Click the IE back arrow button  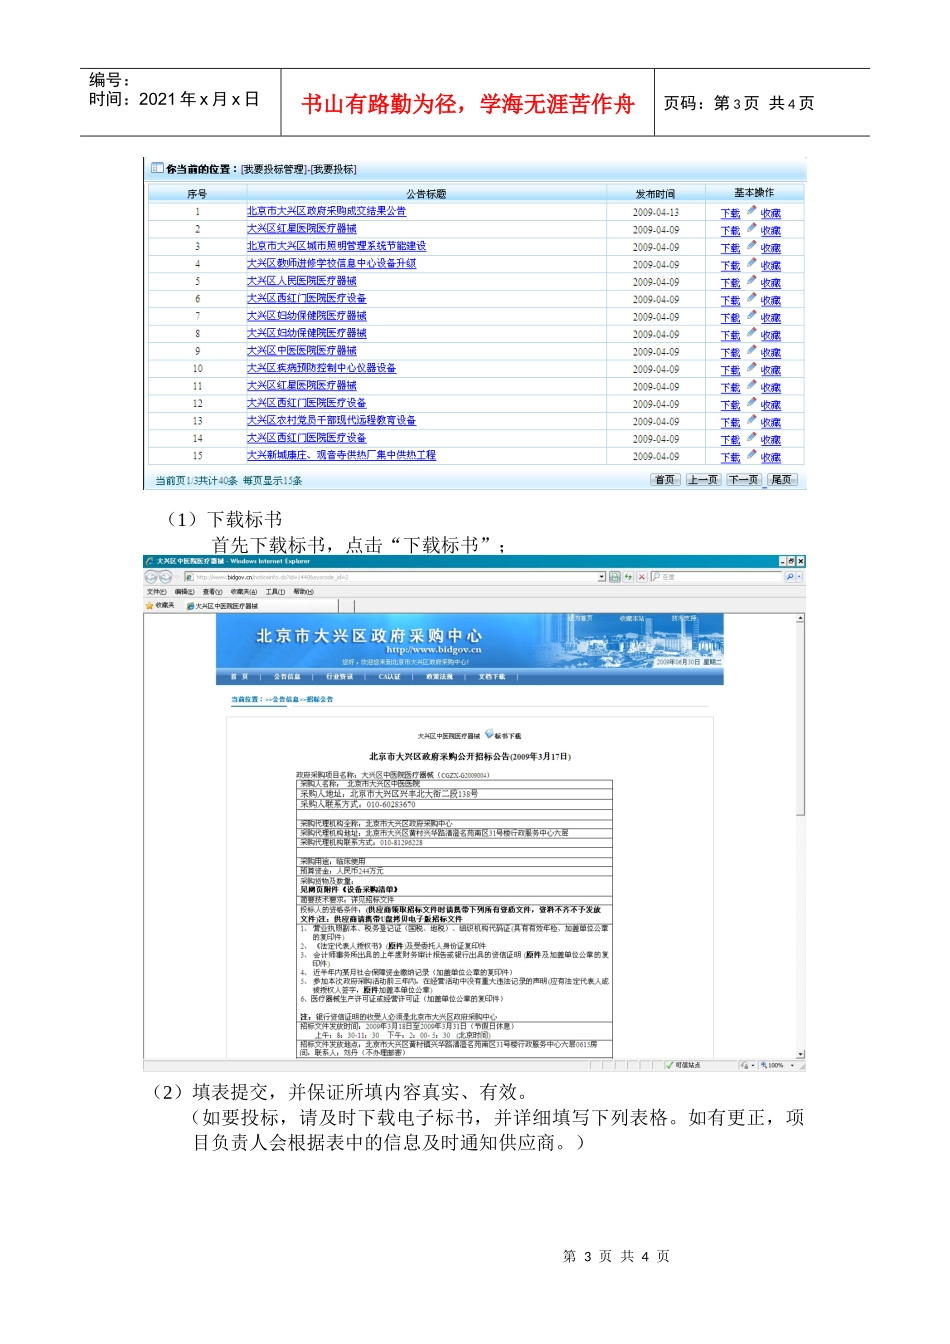[x=152, y=577]
